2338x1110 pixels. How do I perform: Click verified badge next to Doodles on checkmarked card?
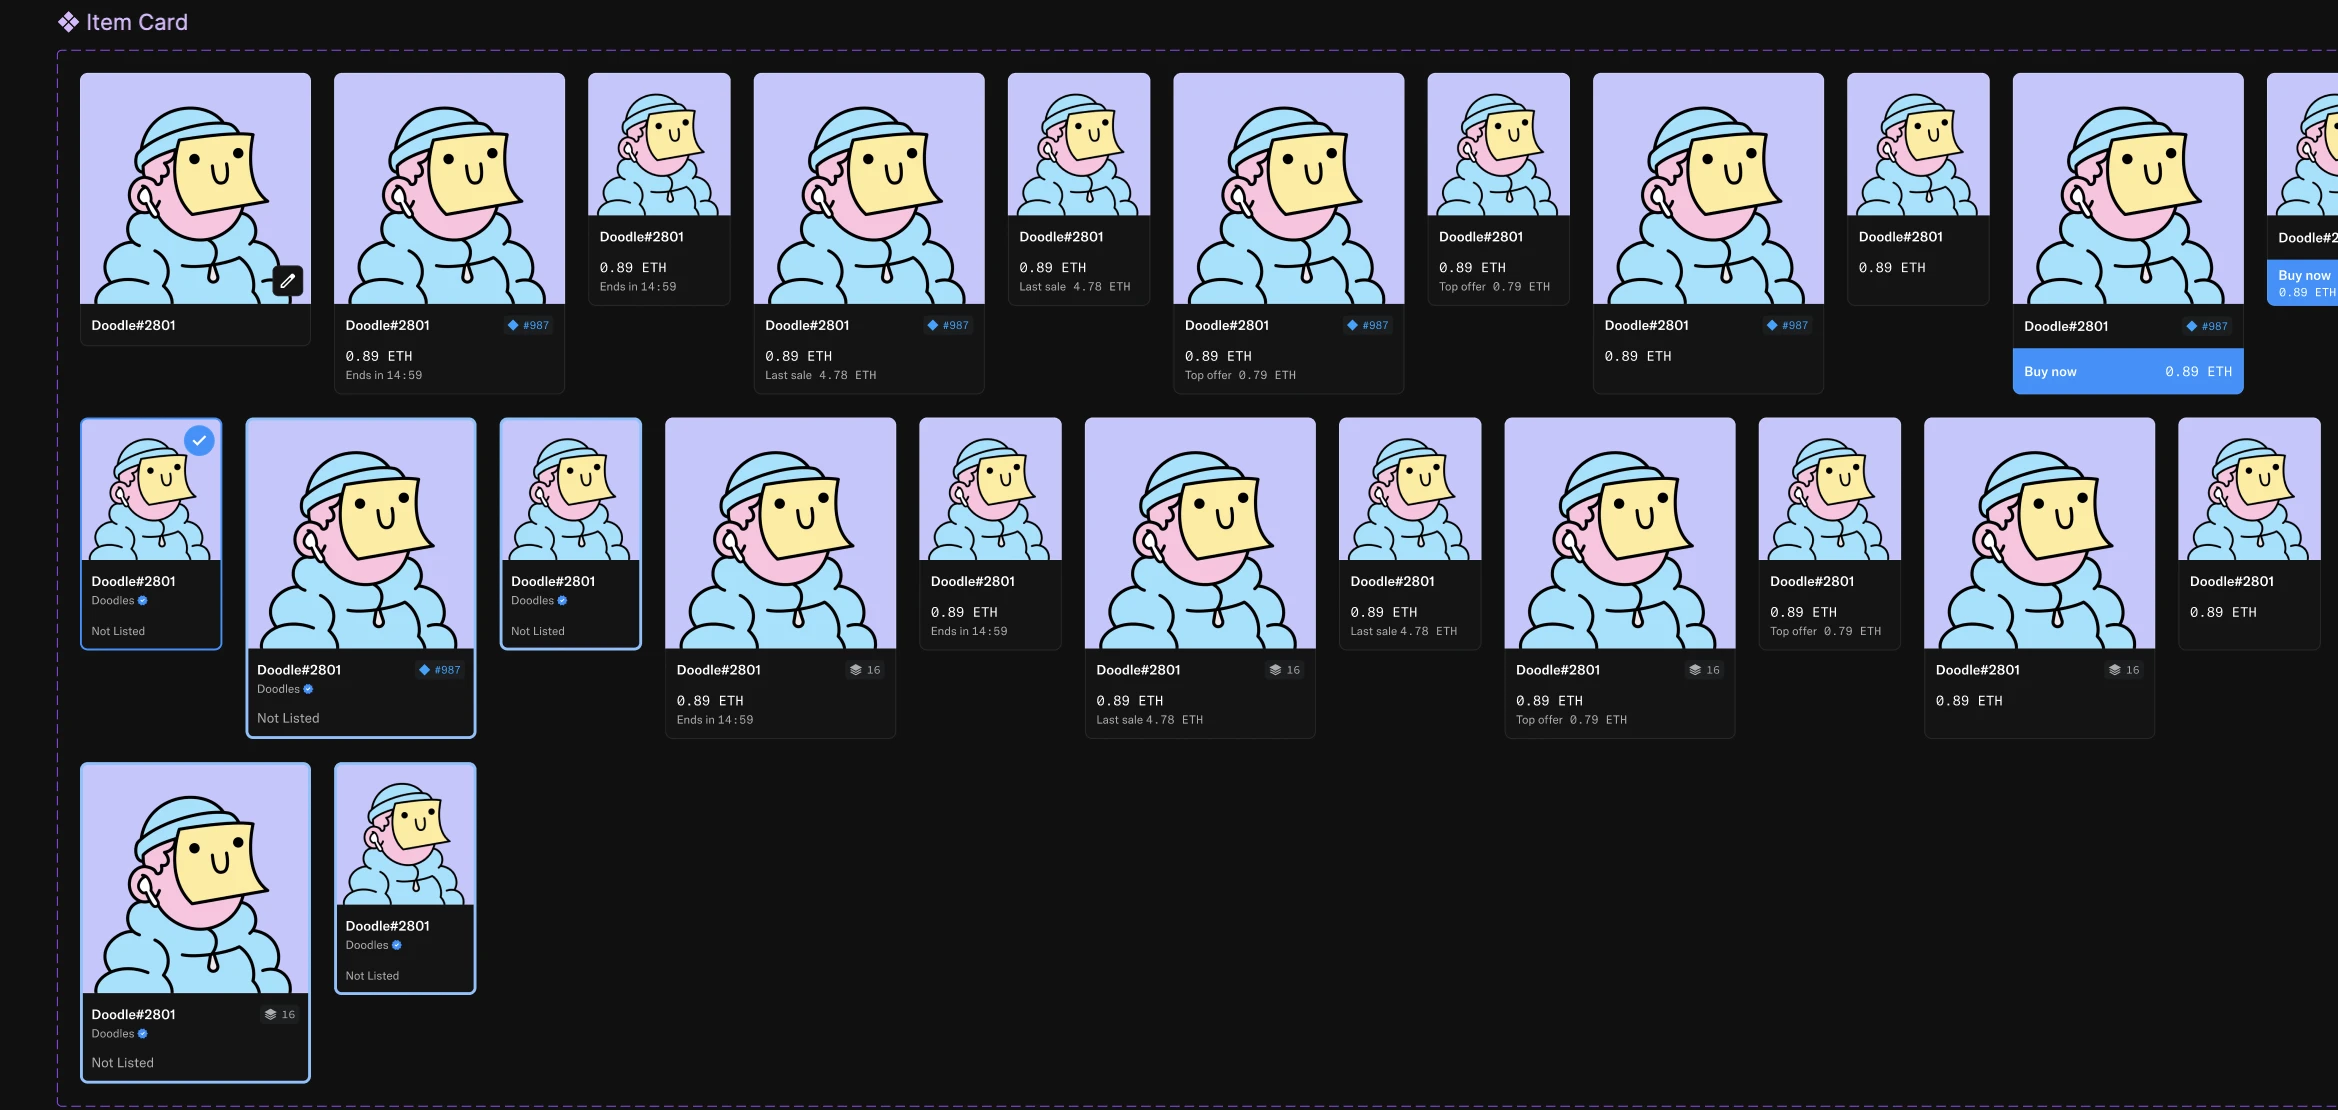coord(143,601)
